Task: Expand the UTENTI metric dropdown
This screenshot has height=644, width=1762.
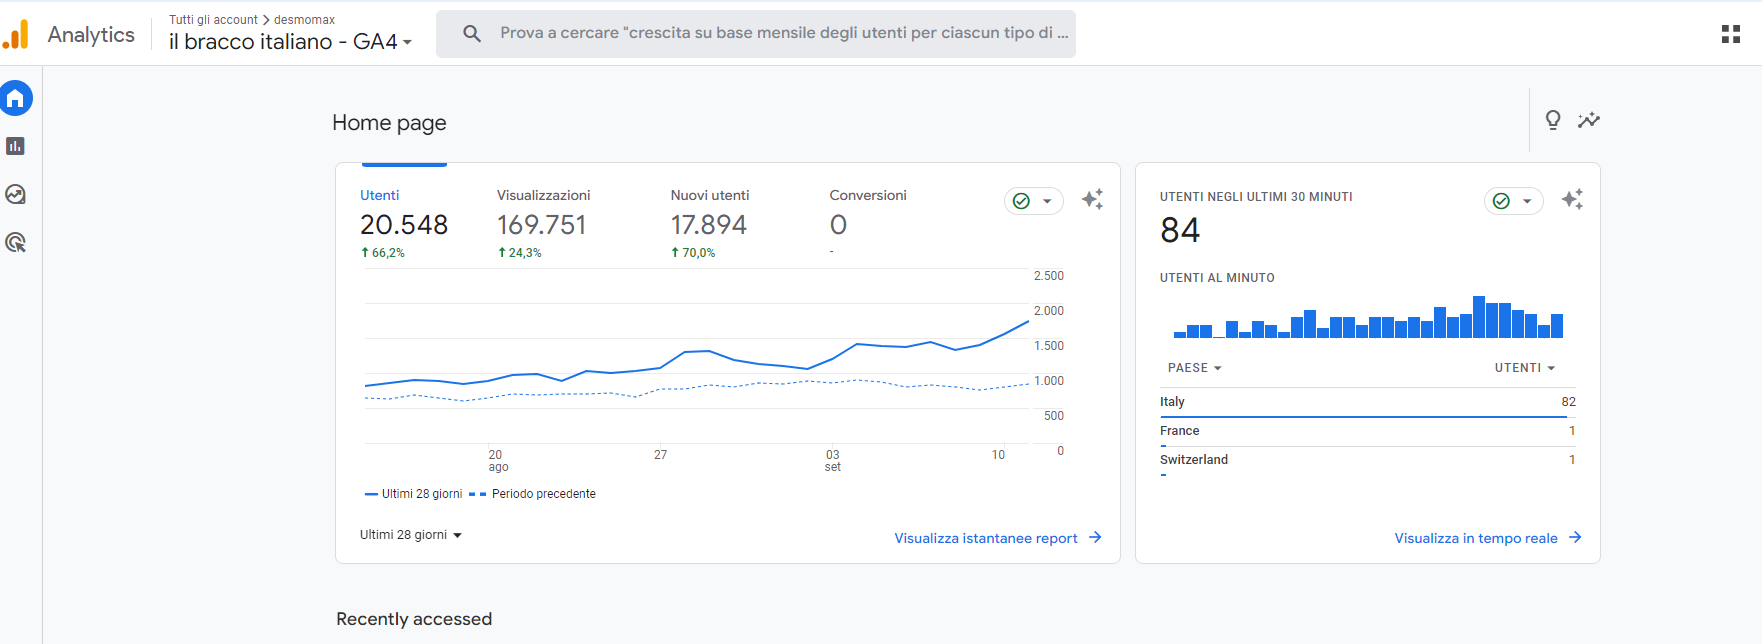Action: click(1524, 368)
